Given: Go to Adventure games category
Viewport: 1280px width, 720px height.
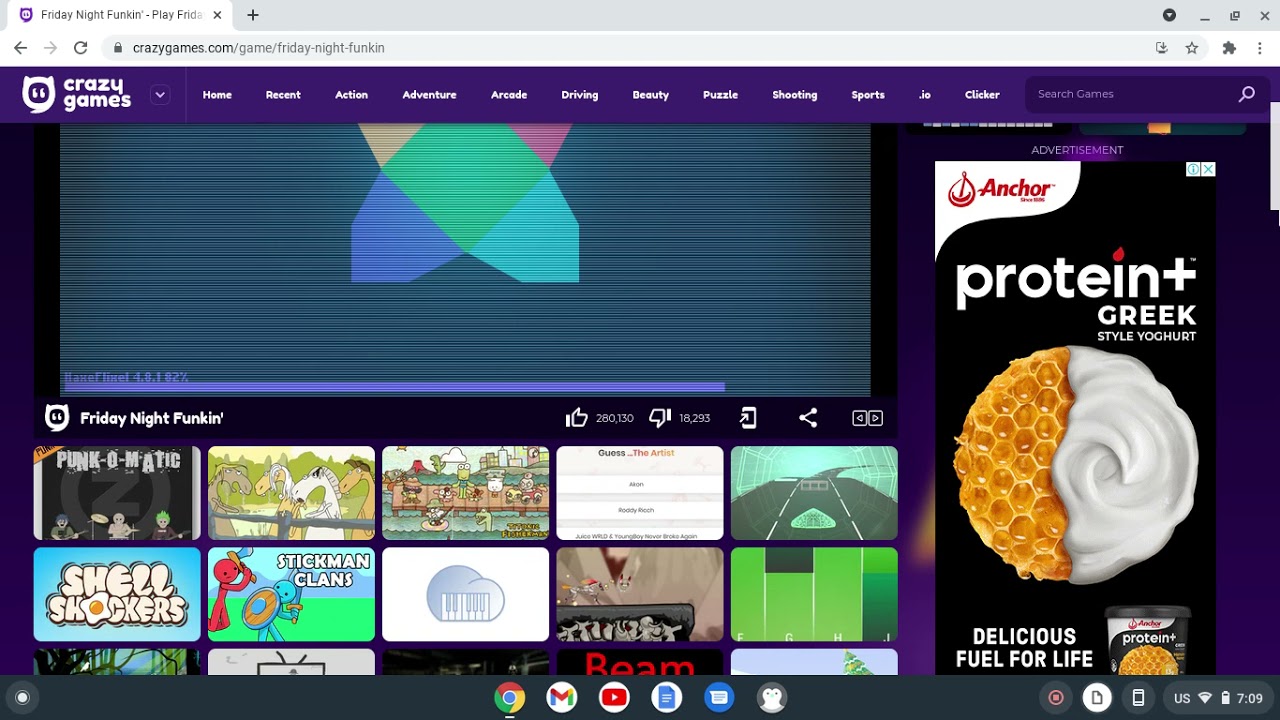Looking at the screenshot, I should (x=429, y=95).
